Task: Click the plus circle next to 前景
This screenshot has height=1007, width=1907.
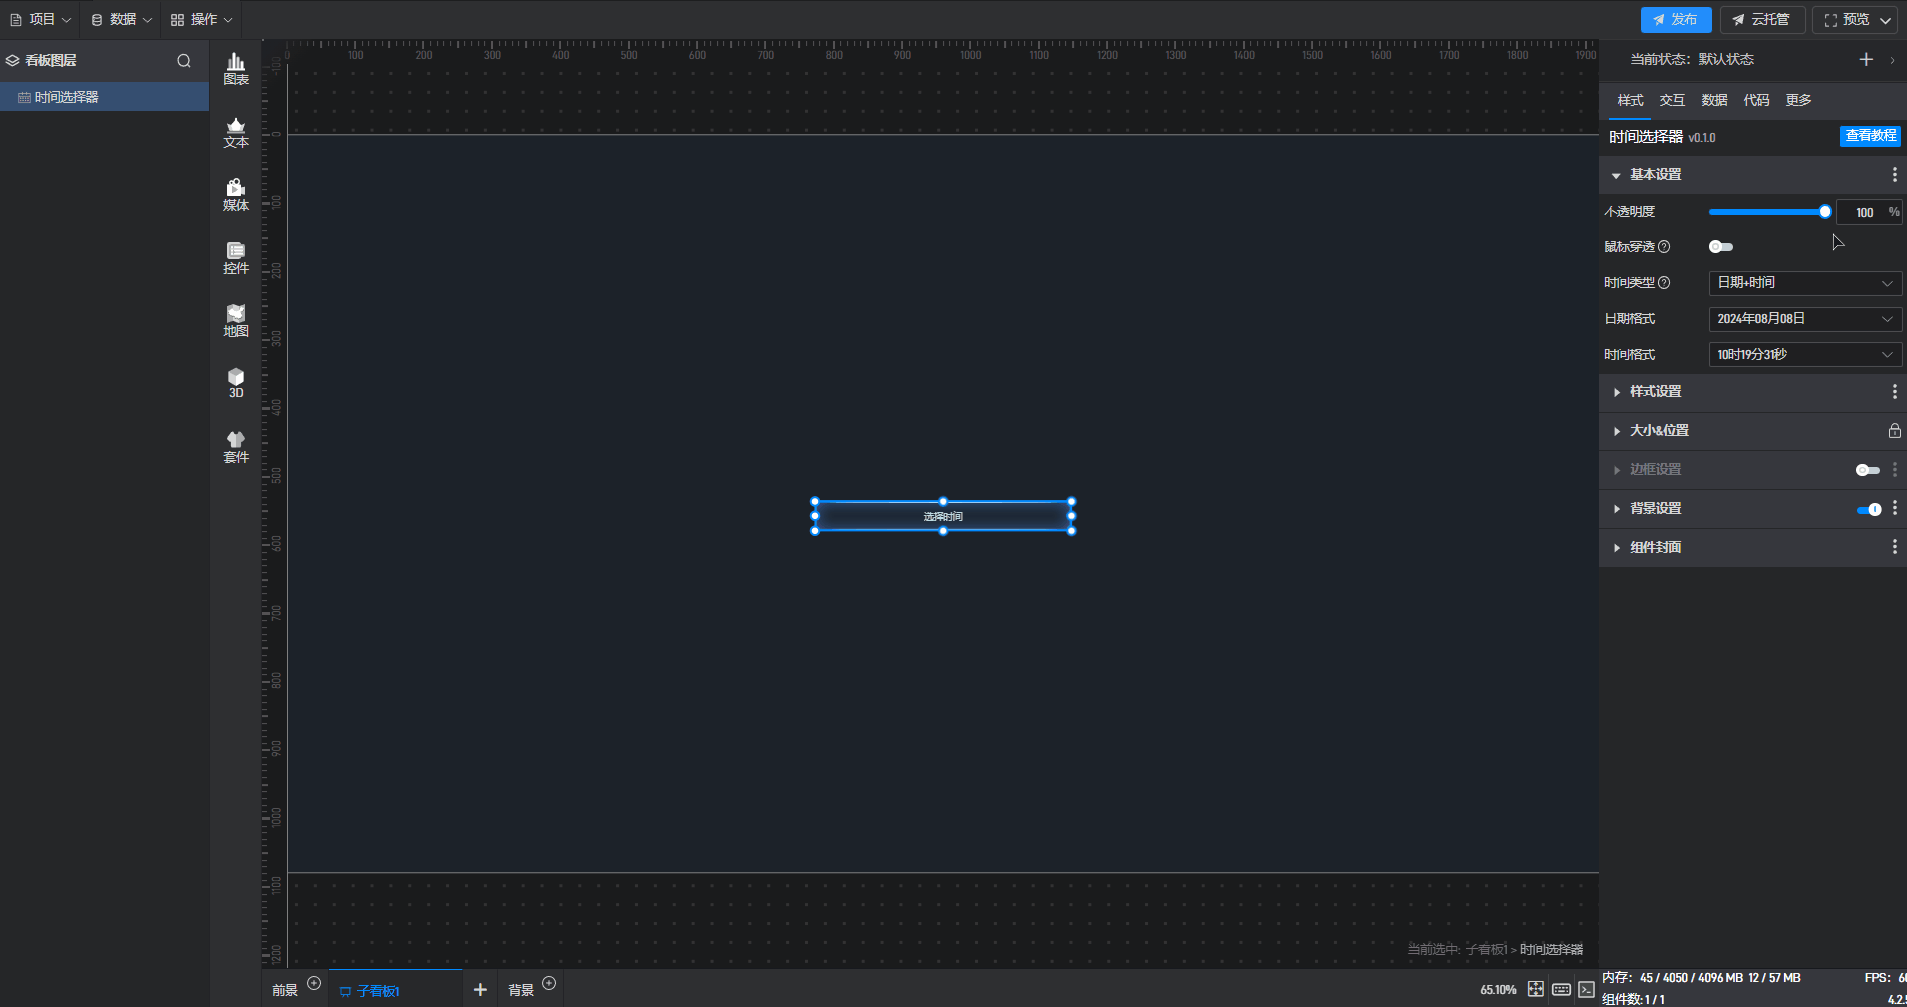Action: tap(314, 983)
